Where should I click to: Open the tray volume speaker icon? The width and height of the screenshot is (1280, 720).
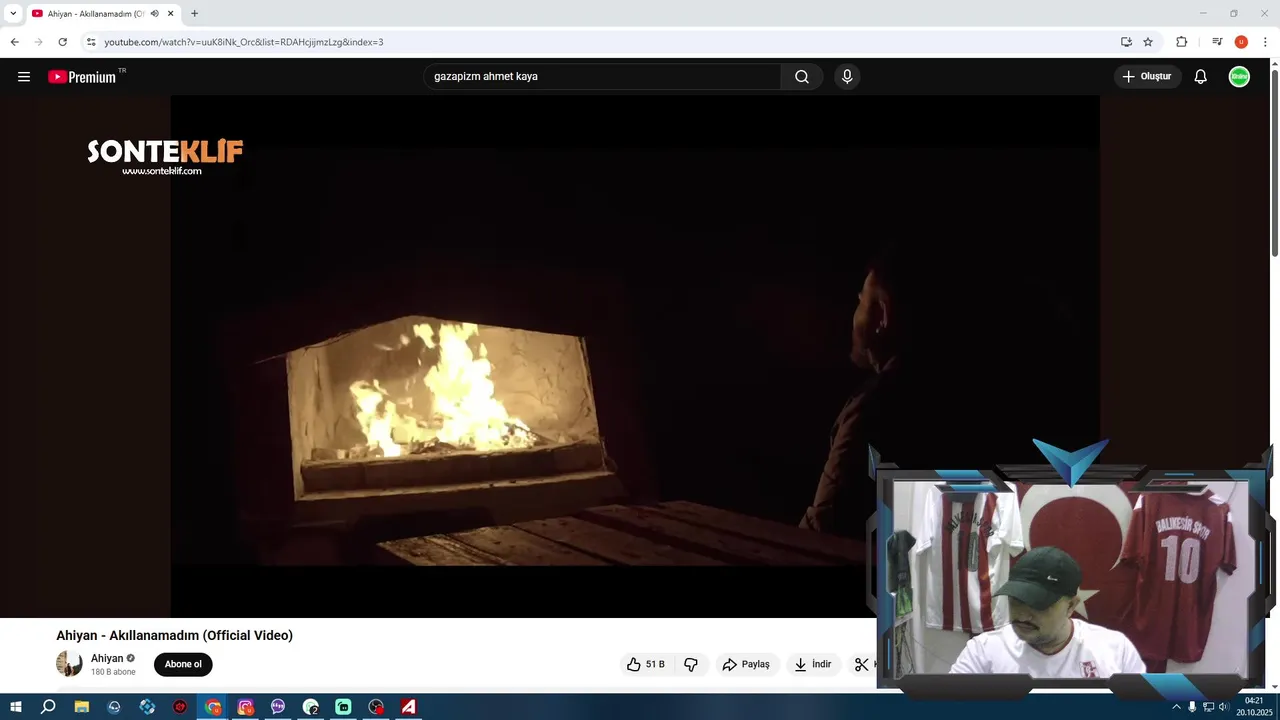(x=1224, y=707)
